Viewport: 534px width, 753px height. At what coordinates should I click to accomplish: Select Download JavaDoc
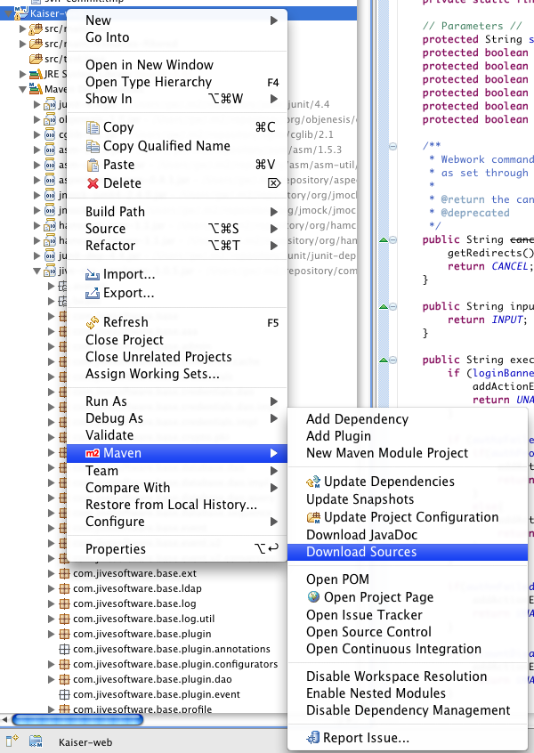(407, 534)
